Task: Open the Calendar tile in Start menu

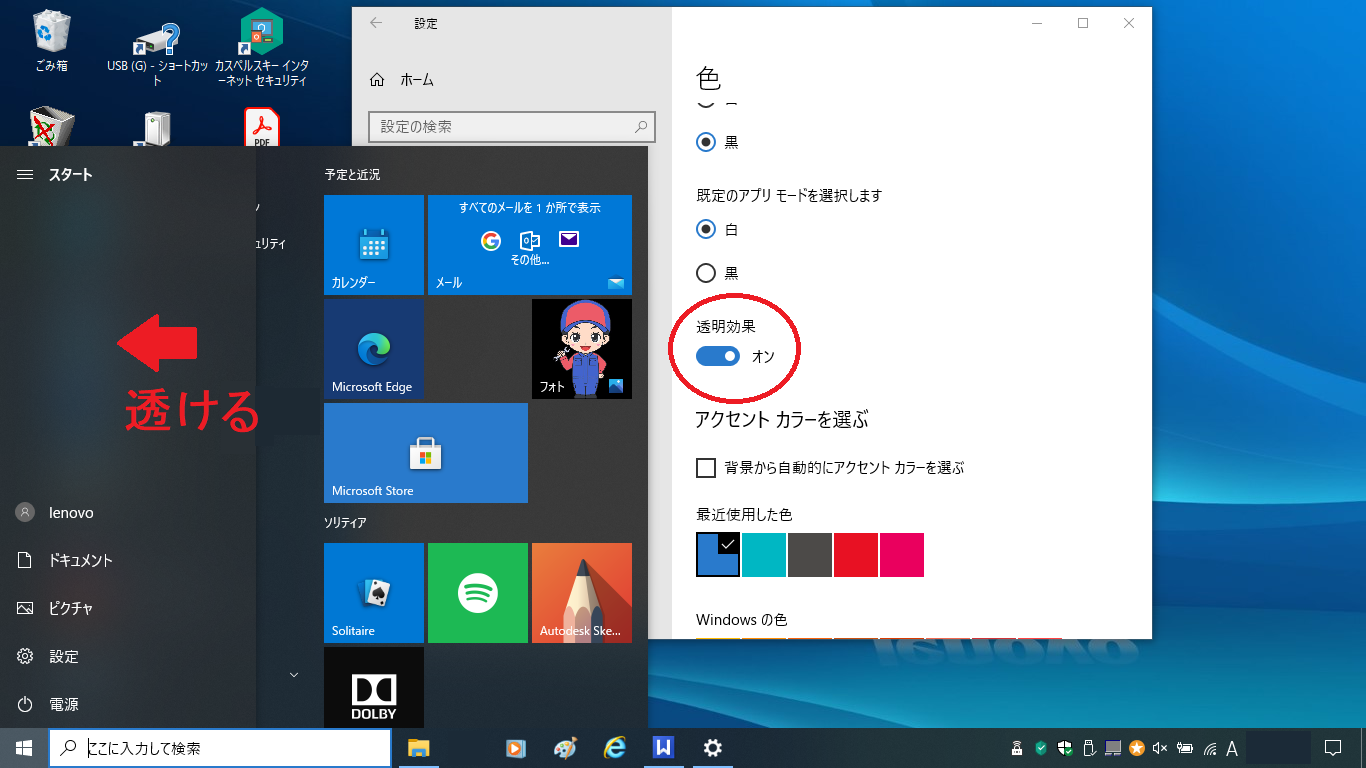Action: (x=374, y=245)
